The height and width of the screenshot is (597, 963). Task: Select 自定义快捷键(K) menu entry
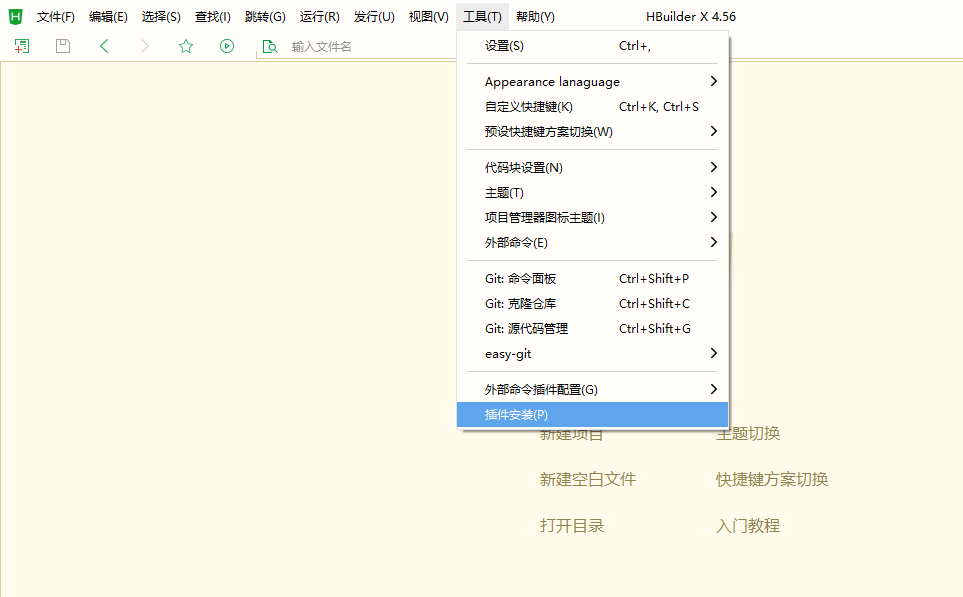tap(593, 107)
